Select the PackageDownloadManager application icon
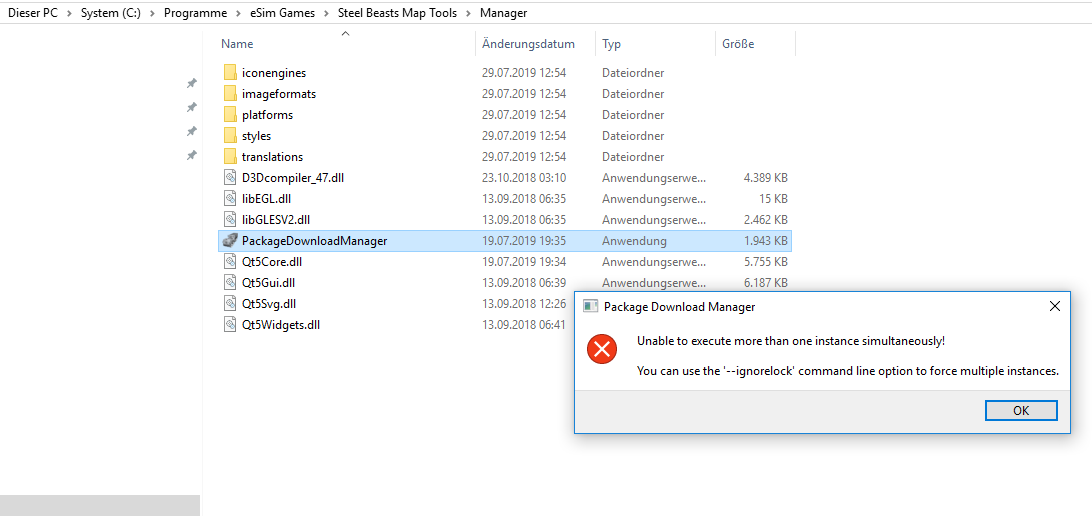Screen dimensions: 1092x516 click(230, 240)
